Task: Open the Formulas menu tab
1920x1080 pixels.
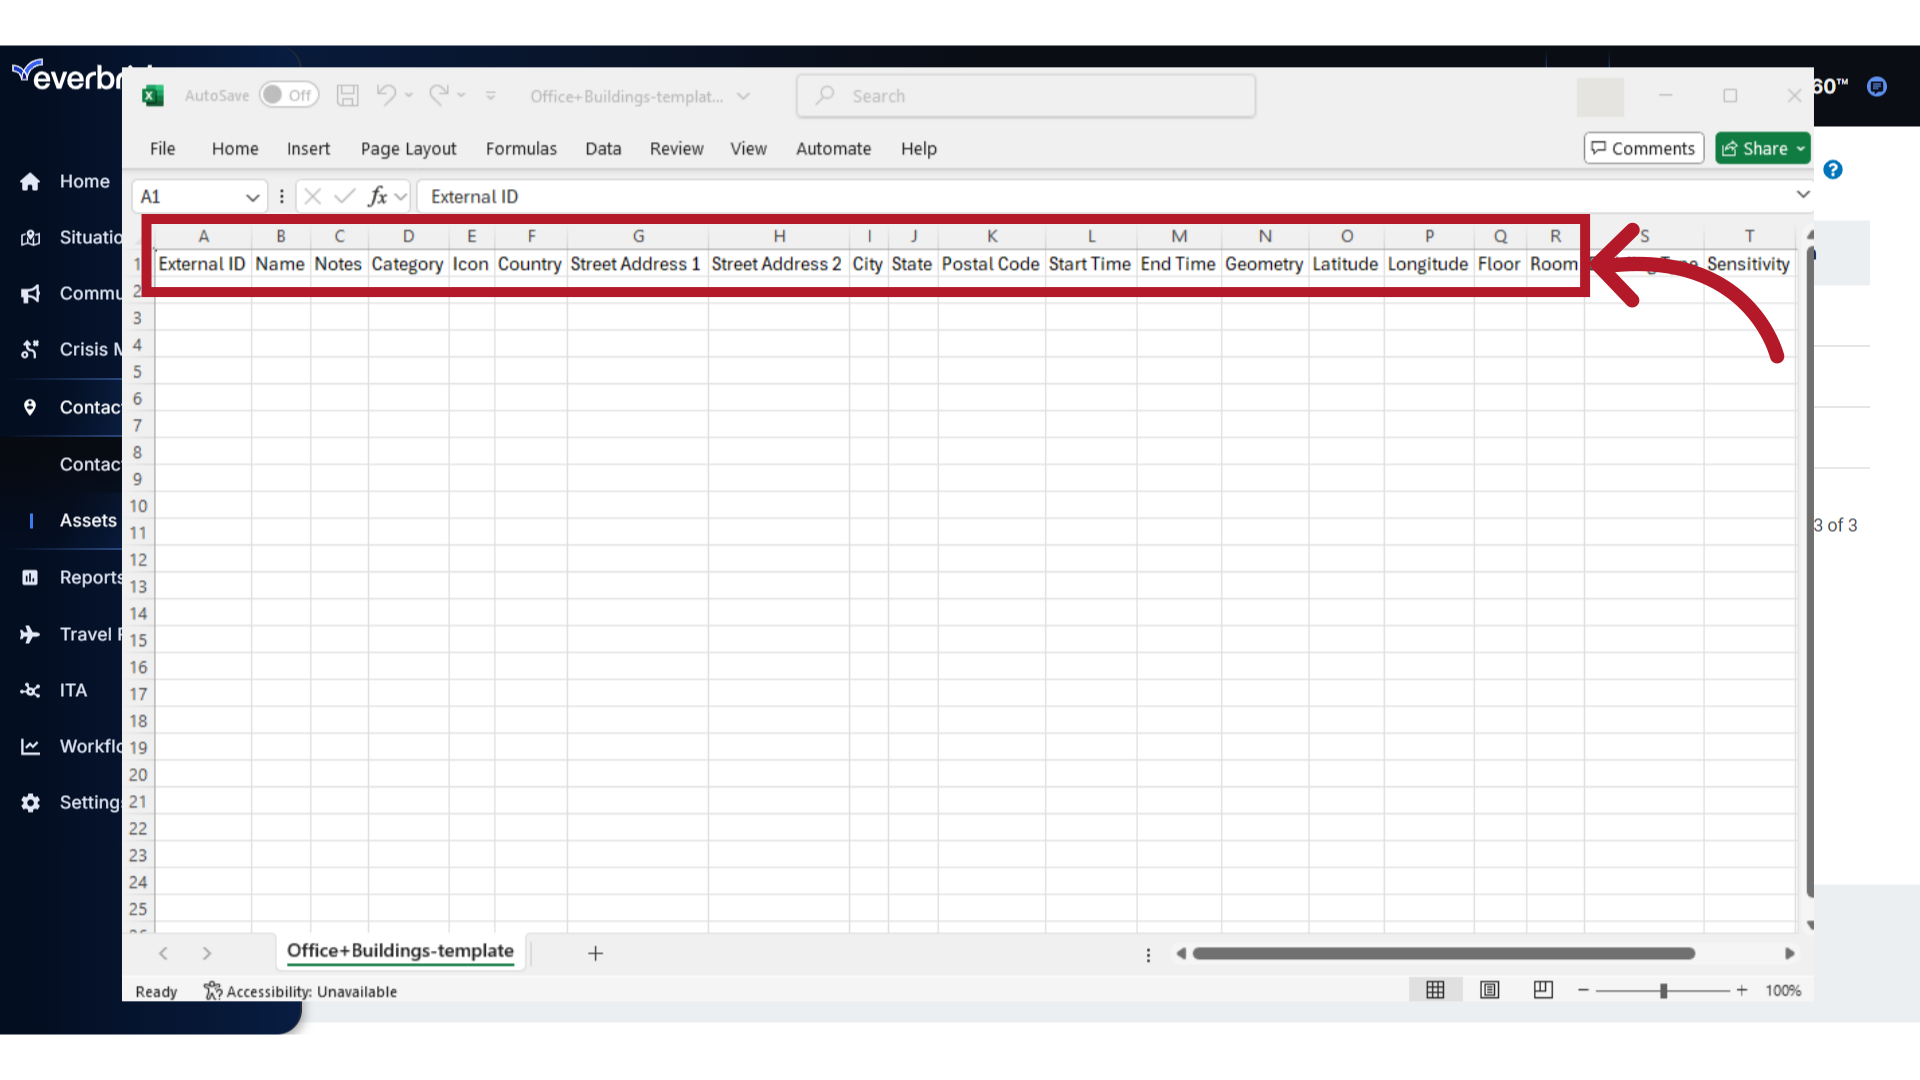Action: [x=521, y=148]
